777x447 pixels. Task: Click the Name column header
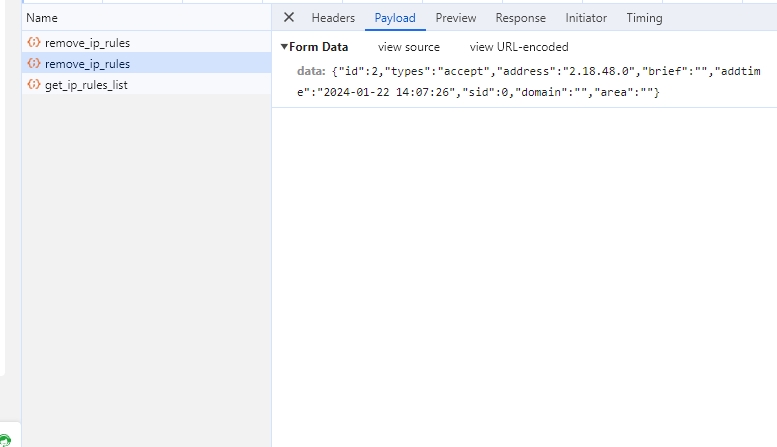(x=146, y=18)
